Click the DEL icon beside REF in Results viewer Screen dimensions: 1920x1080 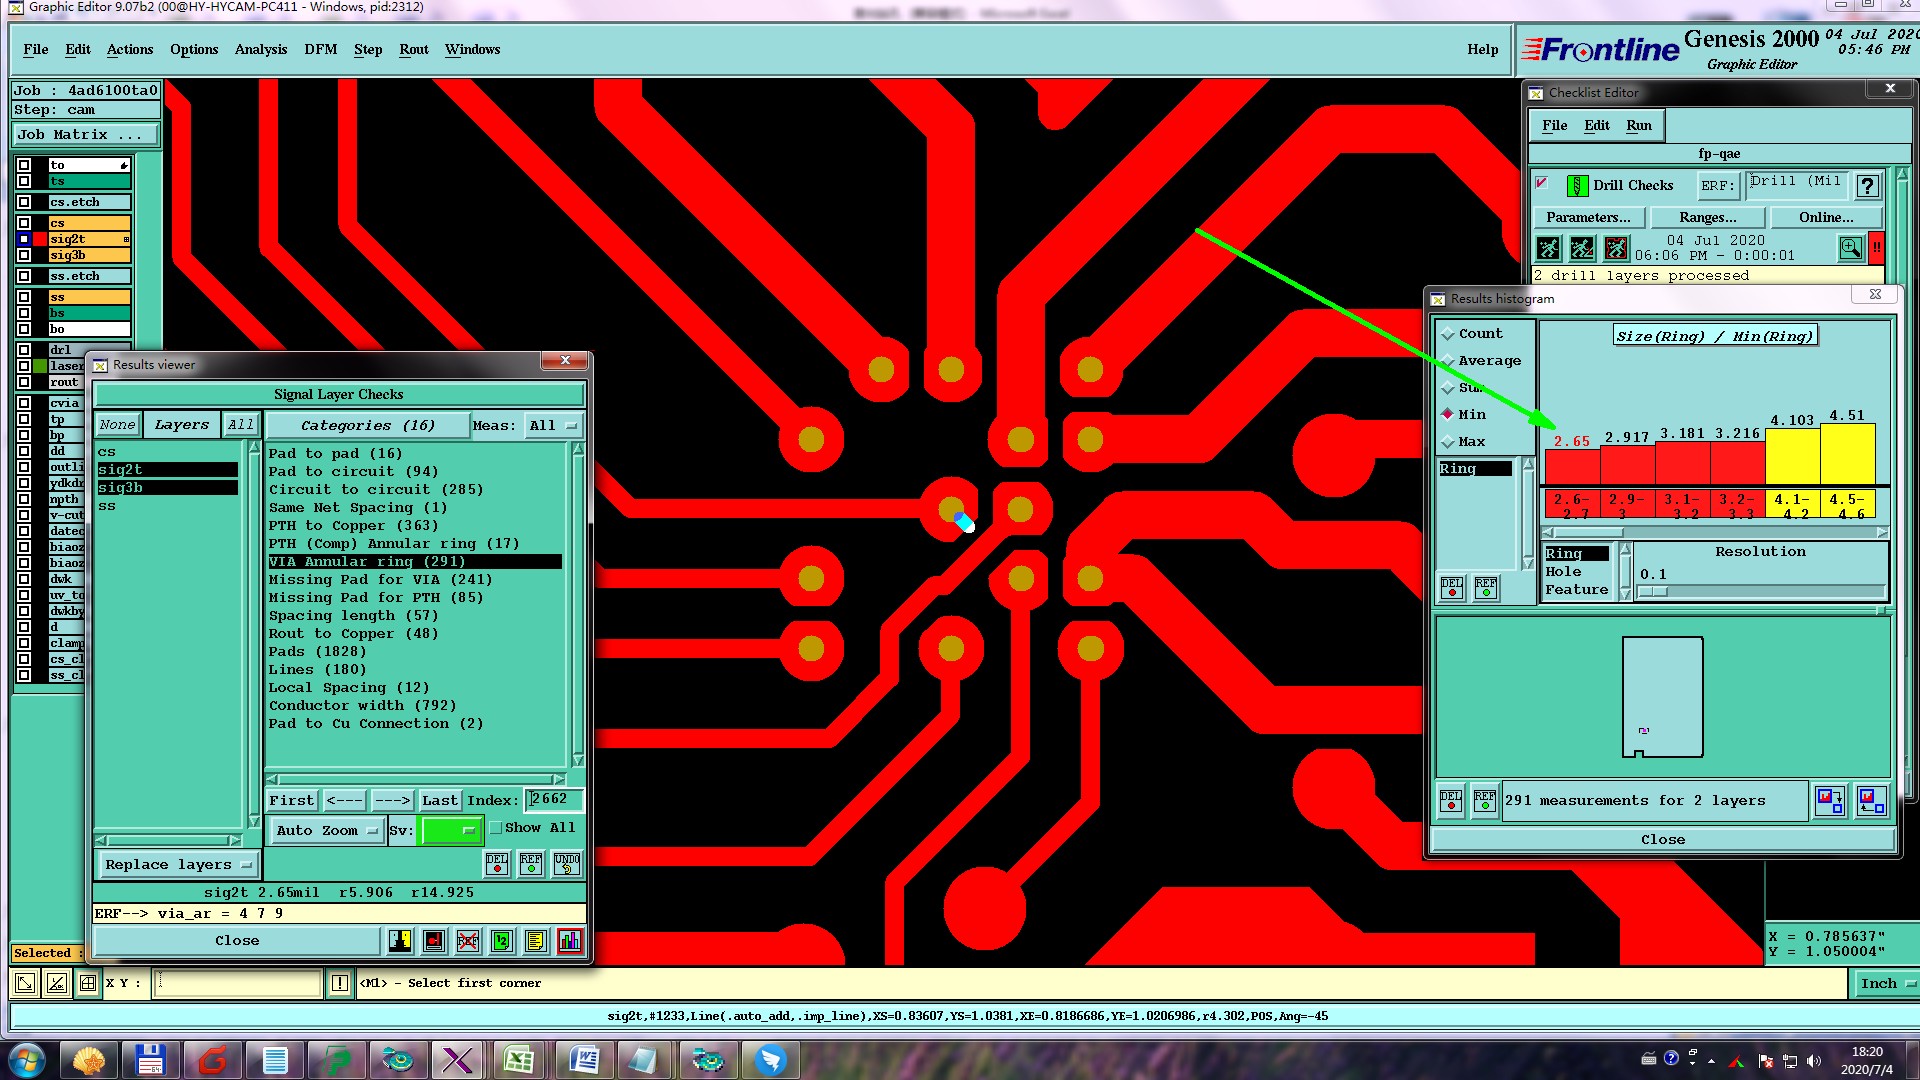tap(497, 863)
